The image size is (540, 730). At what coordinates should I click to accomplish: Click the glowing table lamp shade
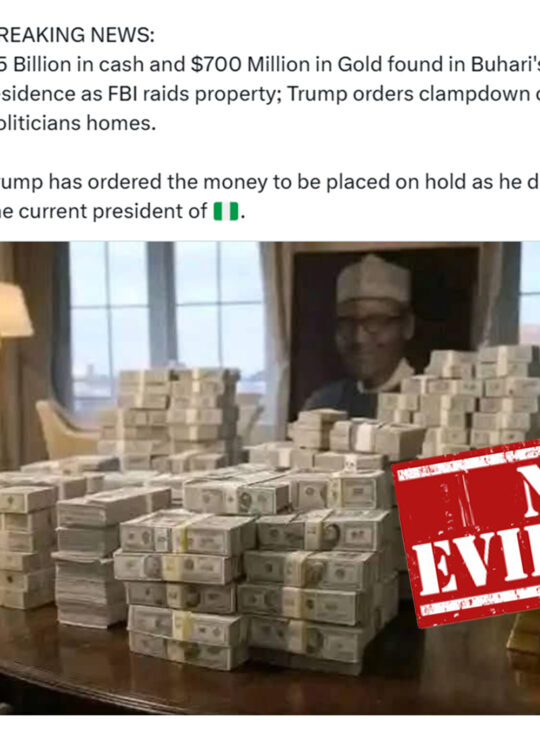(15, 310)
